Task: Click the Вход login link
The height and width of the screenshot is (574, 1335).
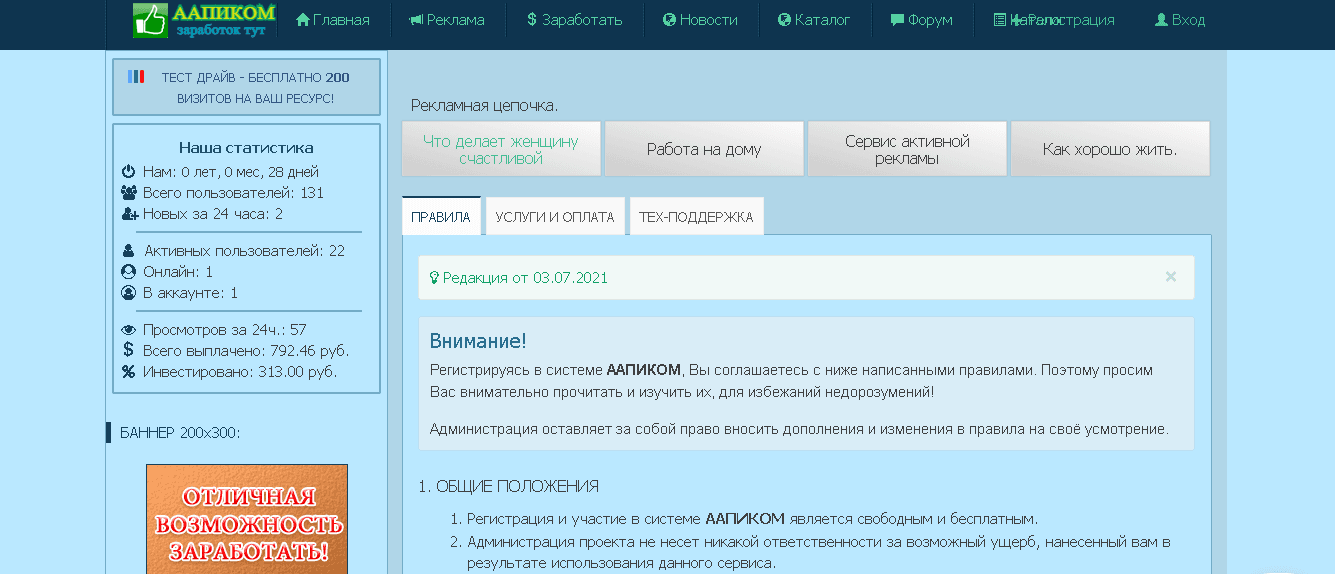Action: point(1180,20)
